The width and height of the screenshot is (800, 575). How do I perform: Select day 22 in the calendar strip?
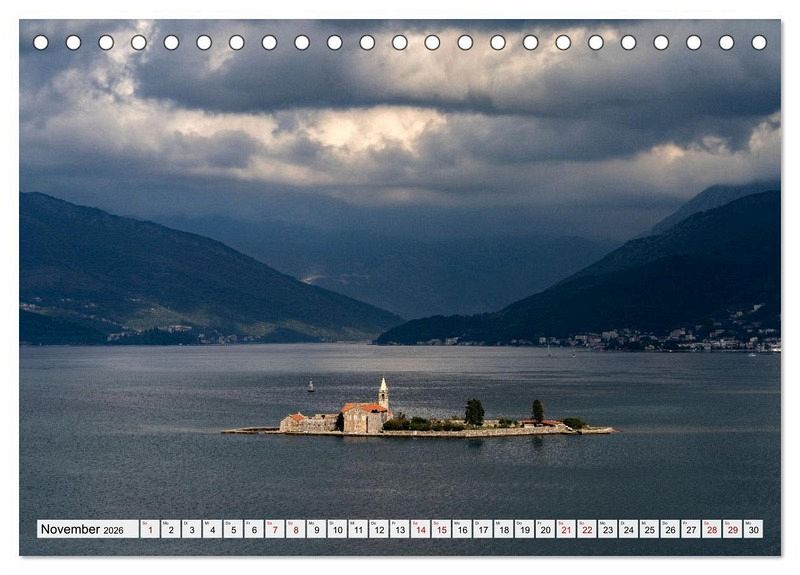coord(587,529)
